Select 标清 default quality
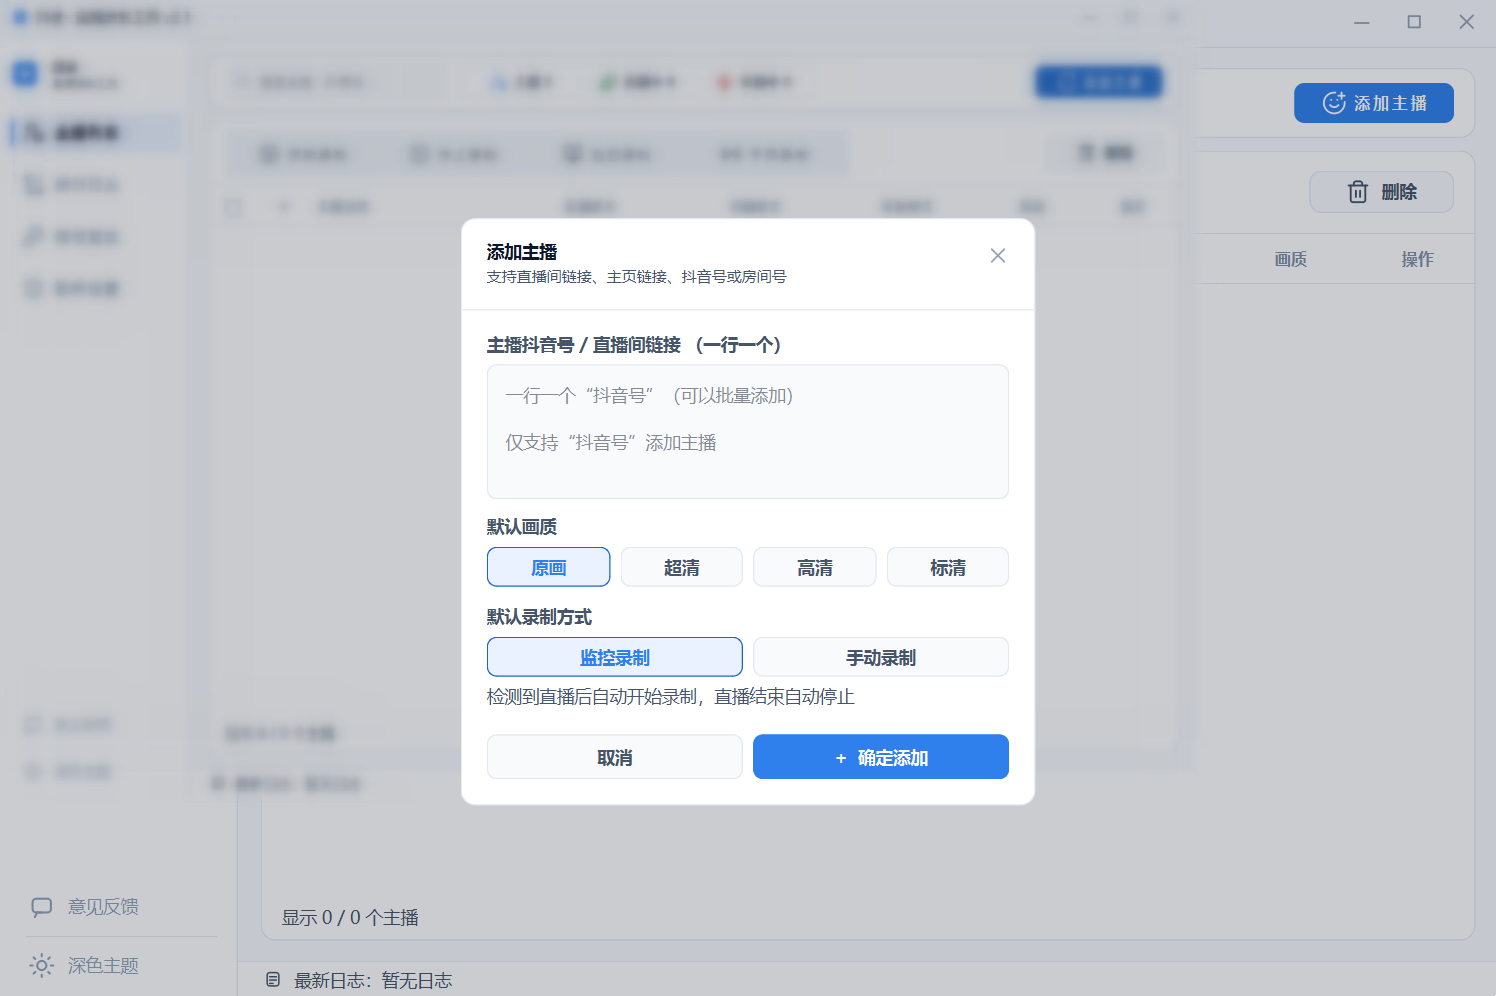Screen dimensions: 1496x996 [x=948, y=567]
